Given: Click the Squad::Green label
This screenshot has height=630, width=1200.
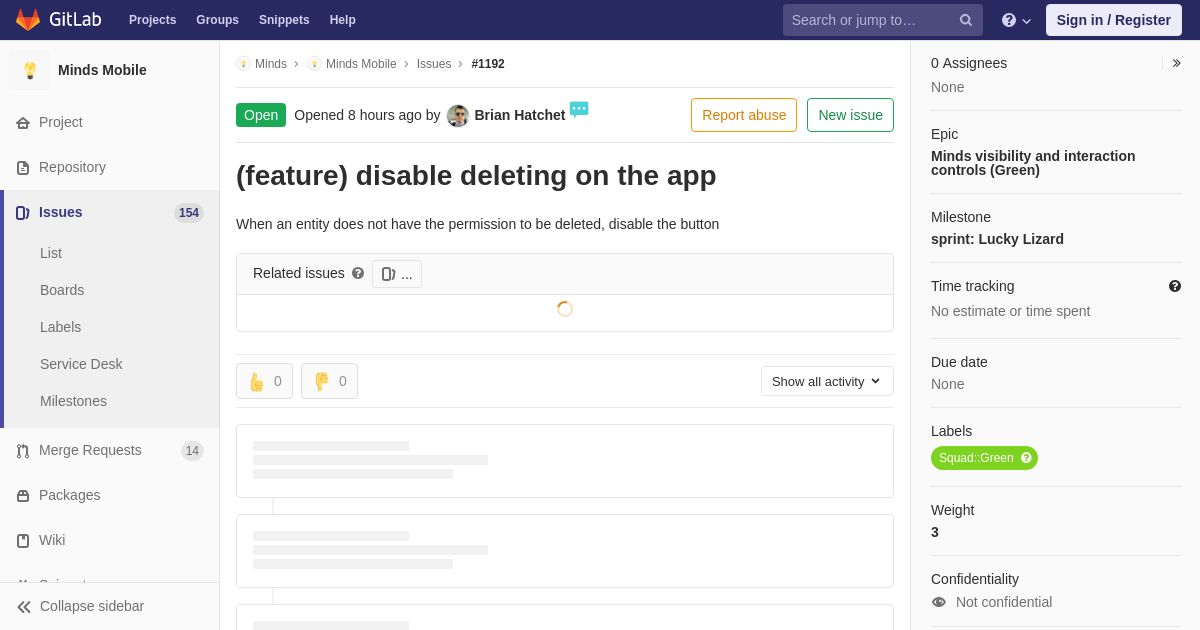Looking at the screenshot, I should coord(984,458).
